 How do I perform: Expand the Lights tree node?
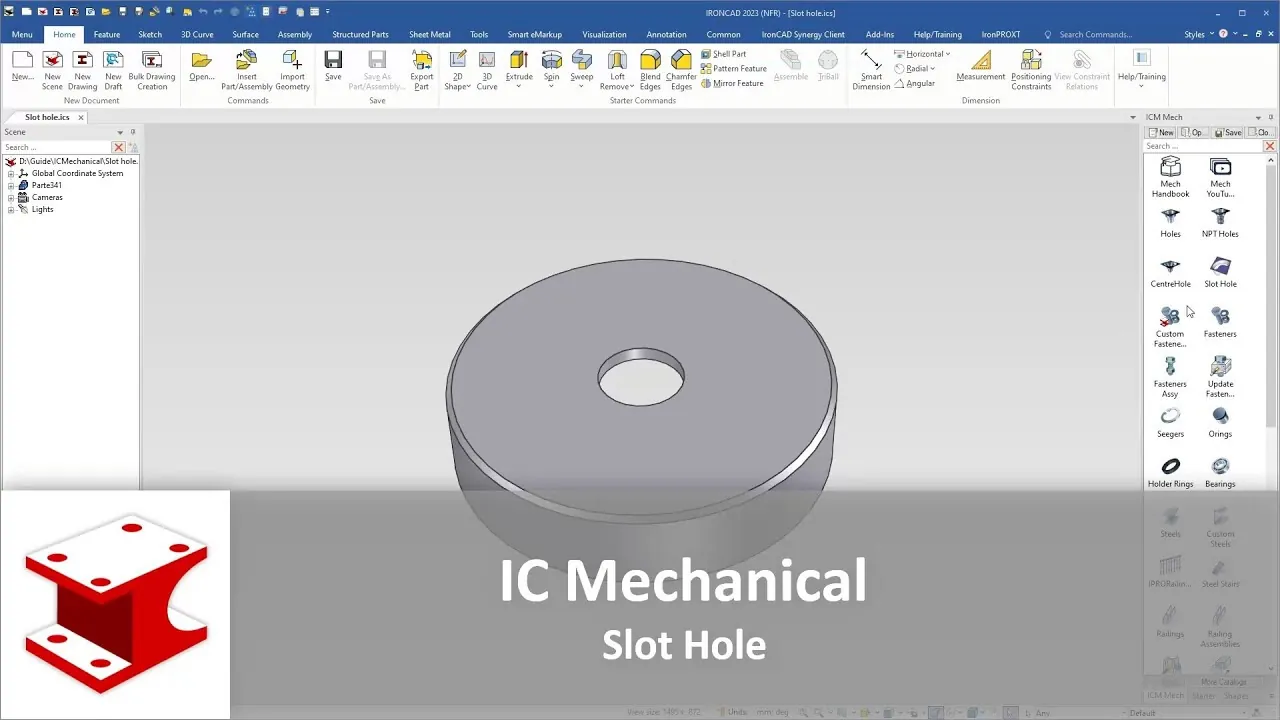(11, 209)
